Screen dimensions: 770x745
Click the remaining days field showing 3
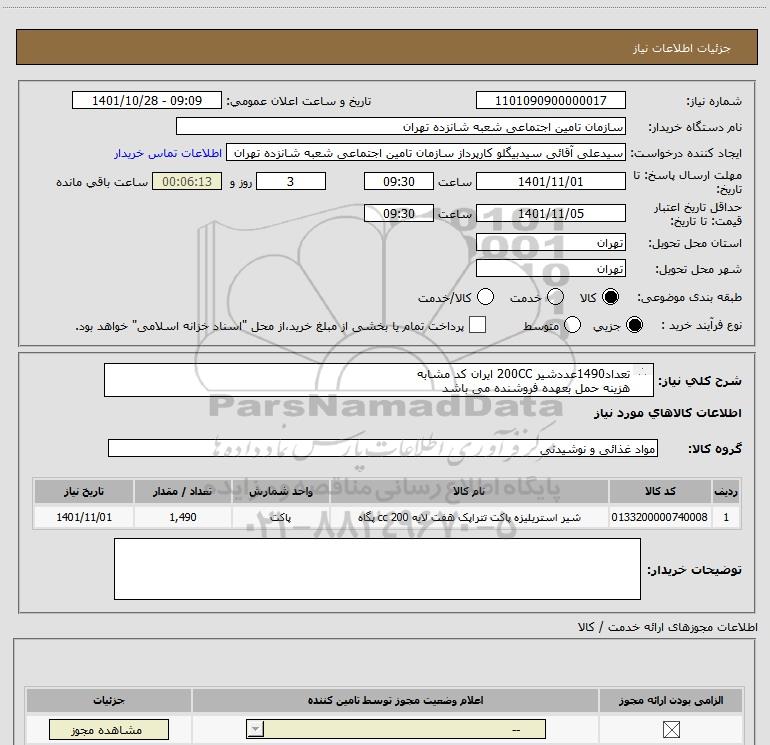(x=291, y=181)
